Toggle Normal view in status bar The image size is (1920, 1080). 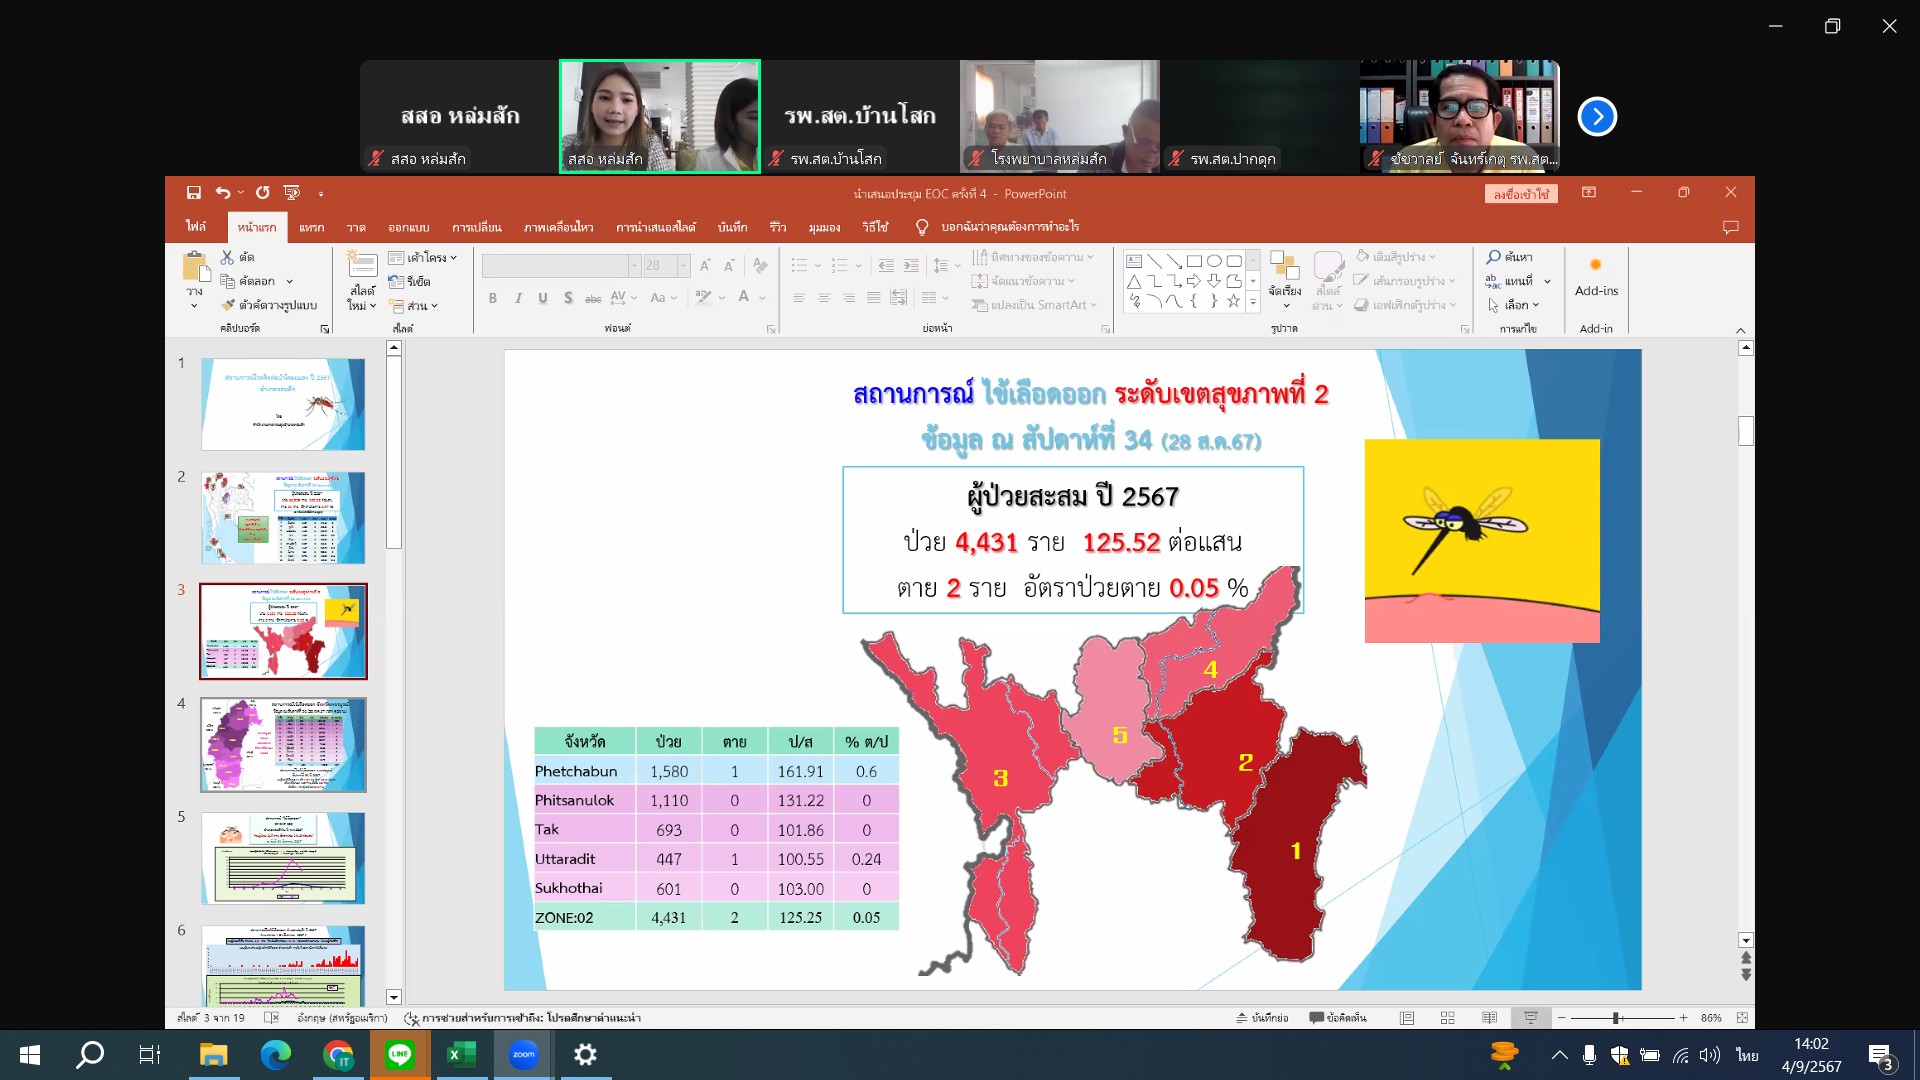1406,1018
